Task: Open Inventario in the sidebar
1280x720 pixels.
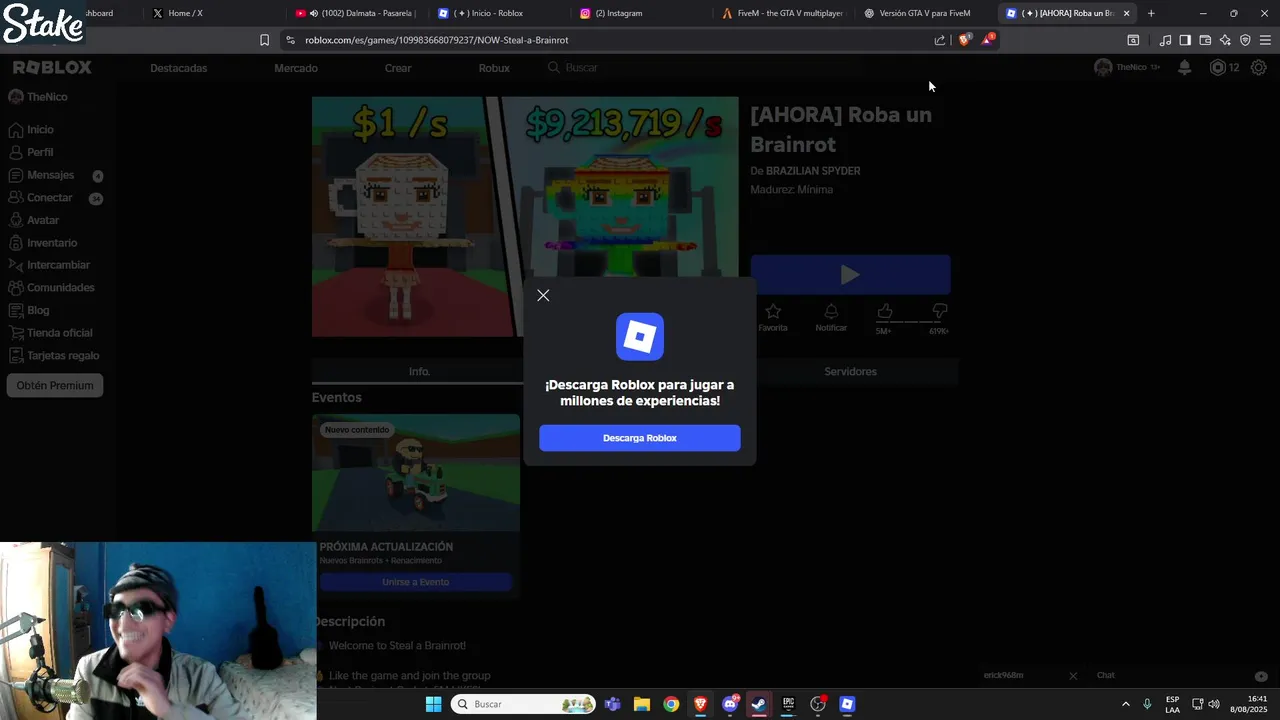Action: (x=43, y=243)
